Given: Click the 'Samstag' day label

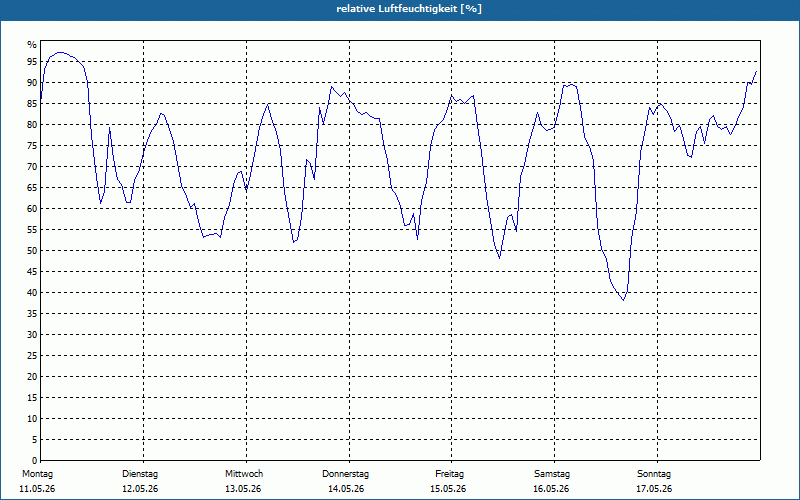Looking at the screenshot, I should pos(552,474).
